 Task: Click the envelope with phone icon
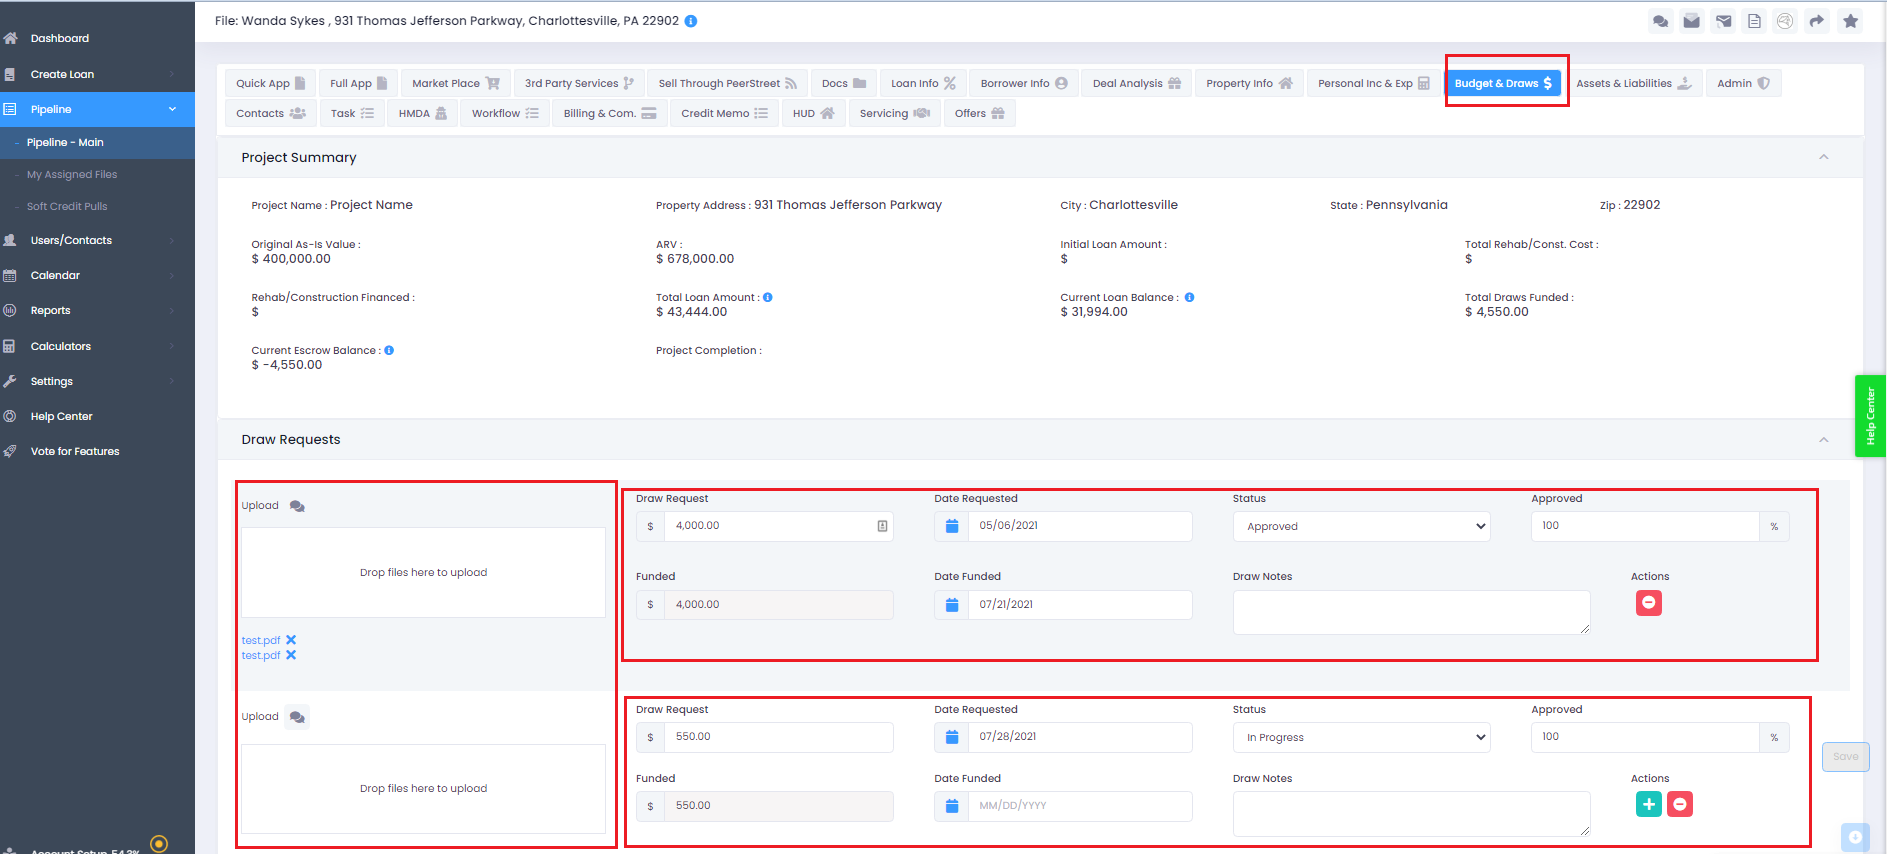pyautogui.click(x=1724, y=21)
